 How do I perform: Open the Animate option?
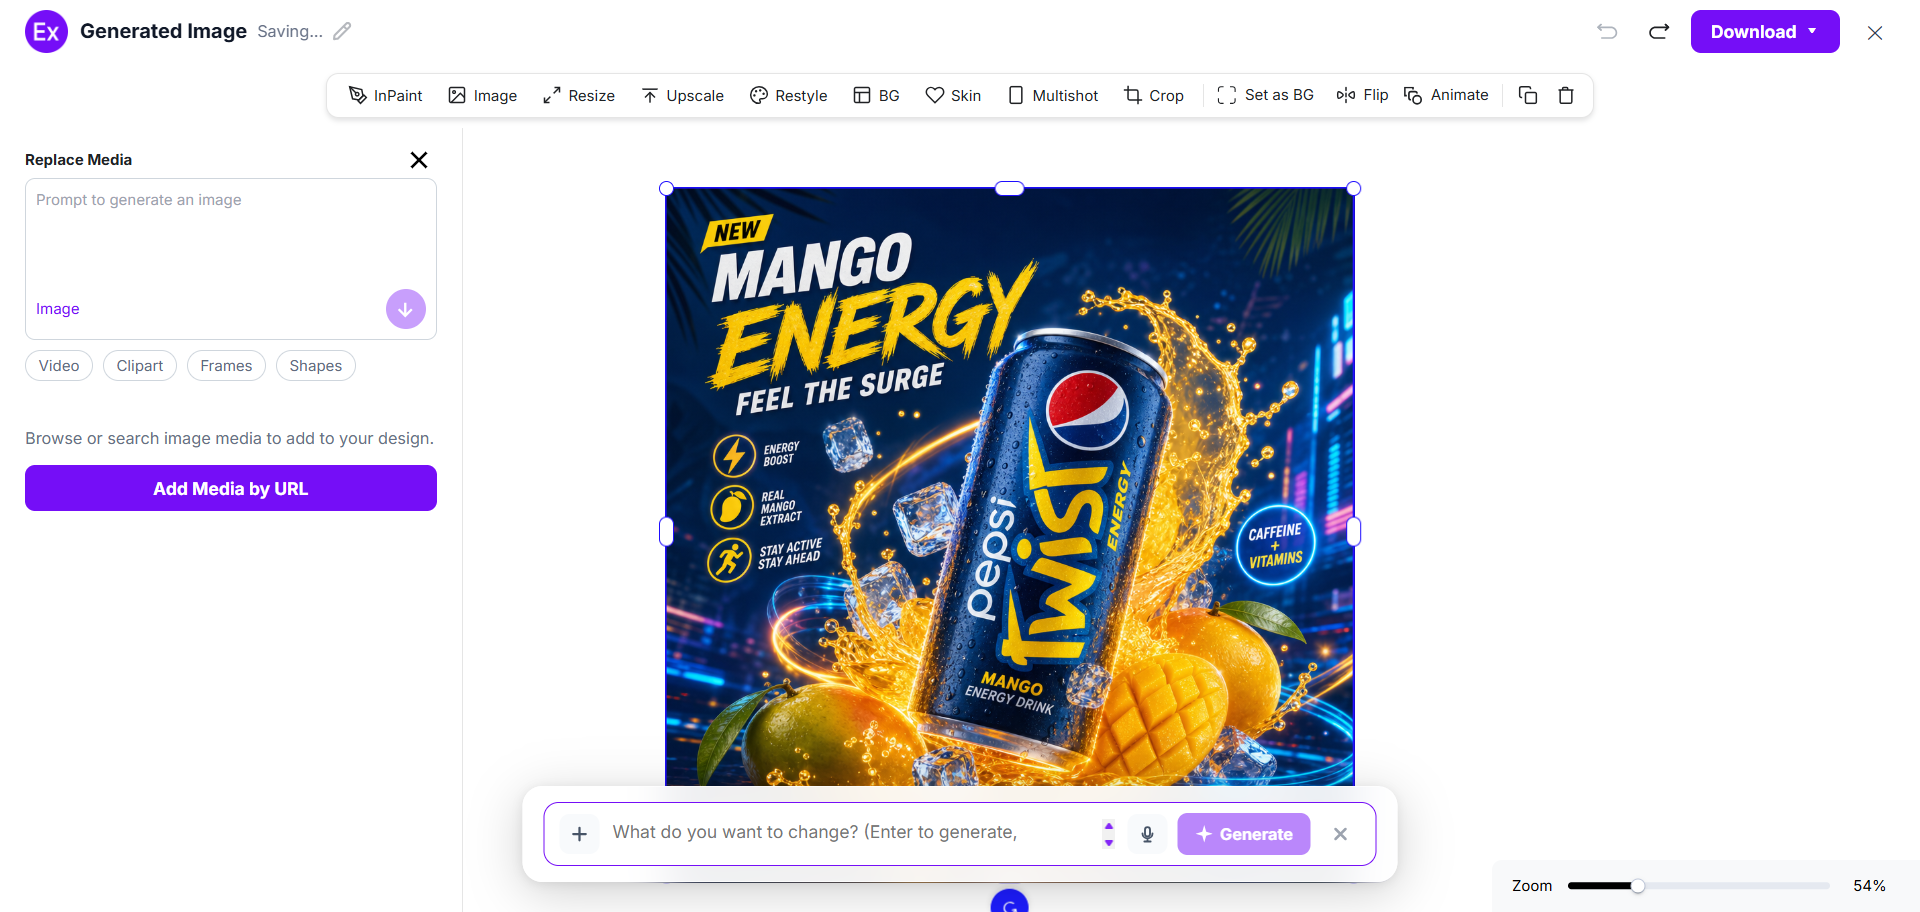1446,95
